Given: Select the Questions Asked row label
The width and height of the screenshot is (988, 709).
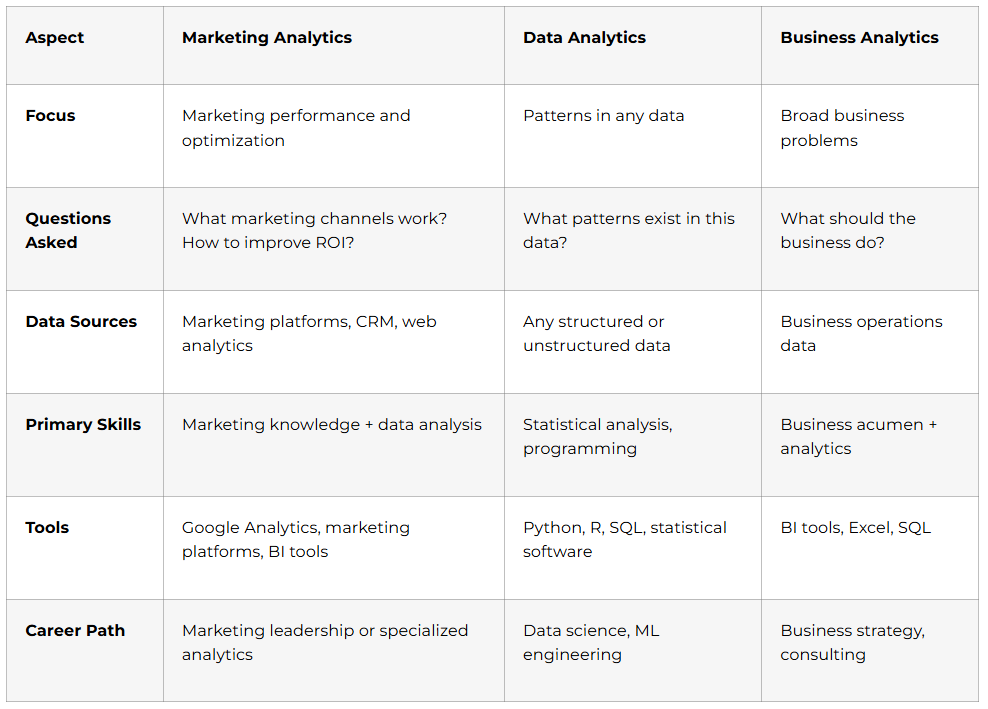Looking at the screenshot, I should pos(68,230).
